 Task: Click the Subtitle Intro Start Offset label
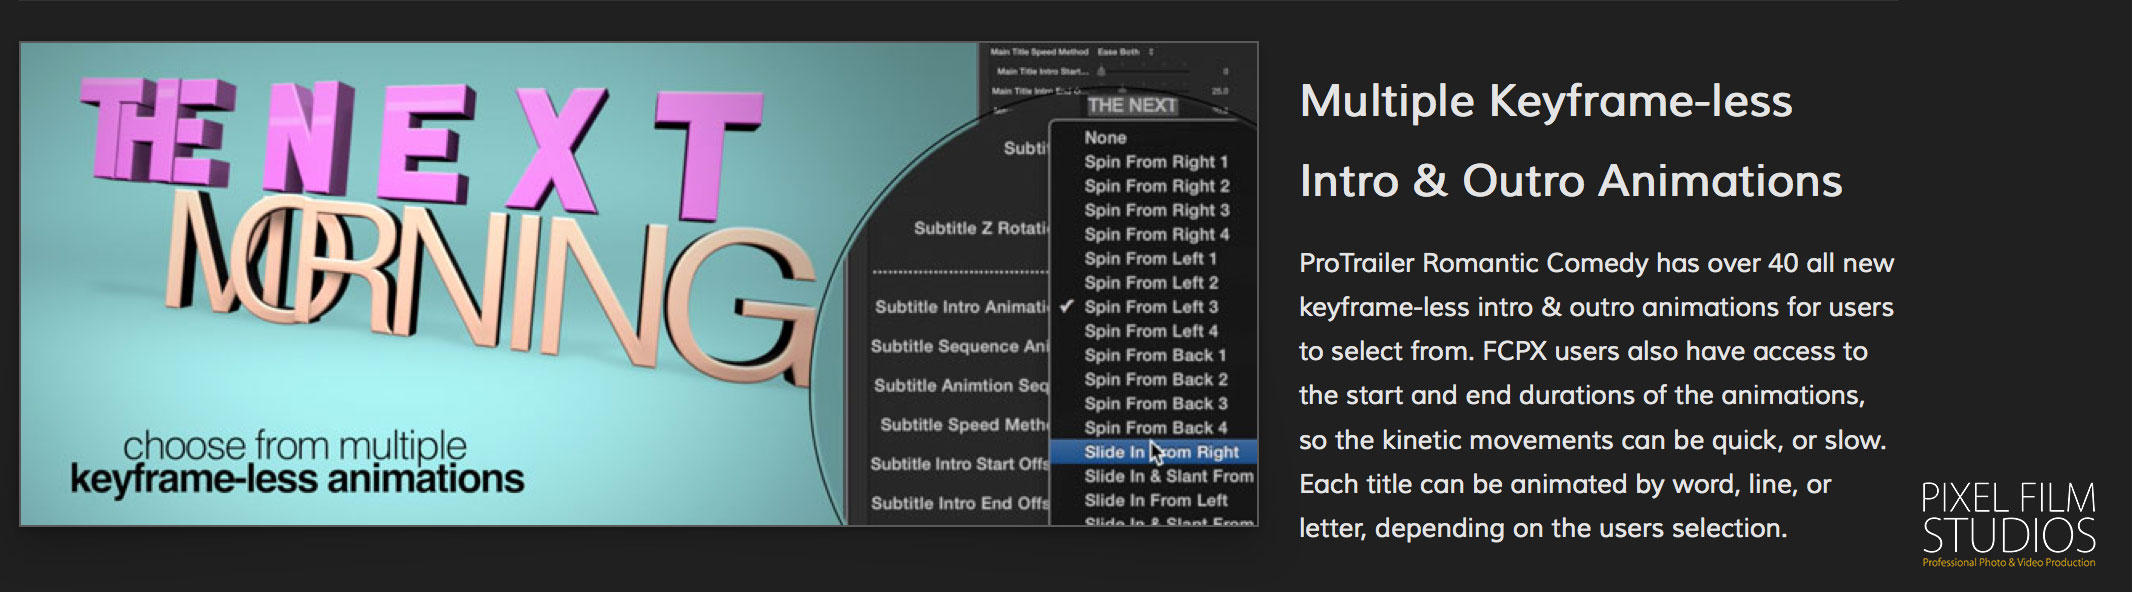[959, 464]
